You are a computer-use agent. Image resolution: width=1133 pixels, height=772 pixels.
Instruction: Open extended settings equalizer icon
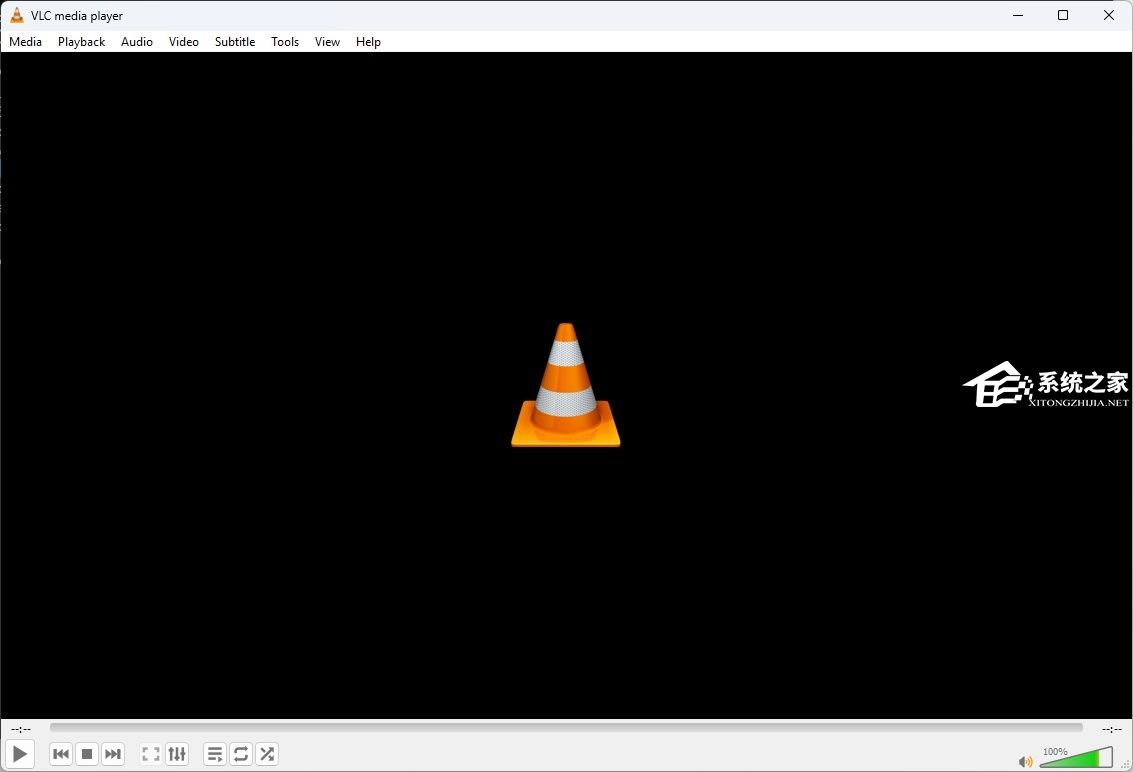coord(177,754)
